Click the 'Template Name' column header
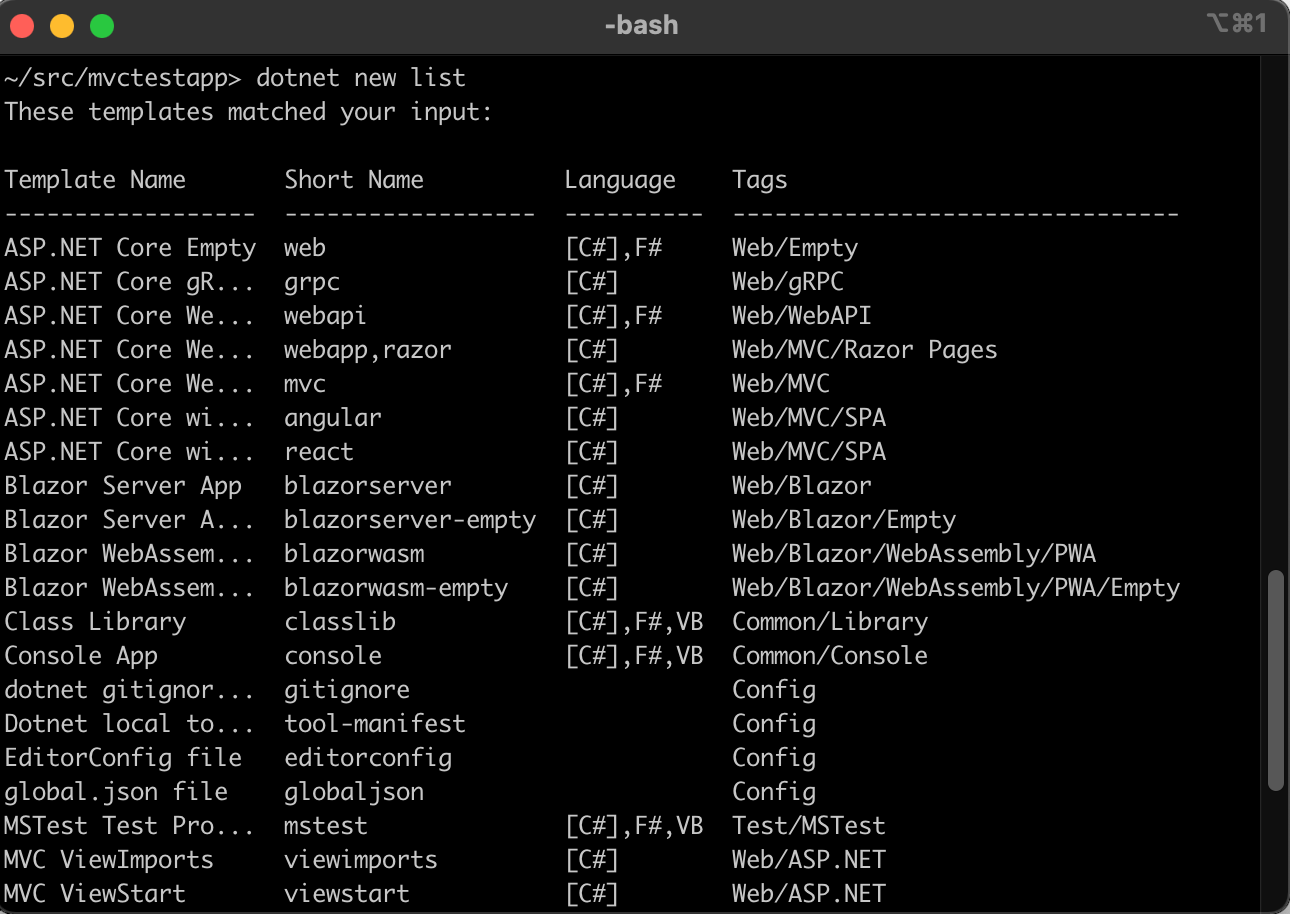Image resolution: width=1290 pixels, height=914 pixels. (95, 180)
